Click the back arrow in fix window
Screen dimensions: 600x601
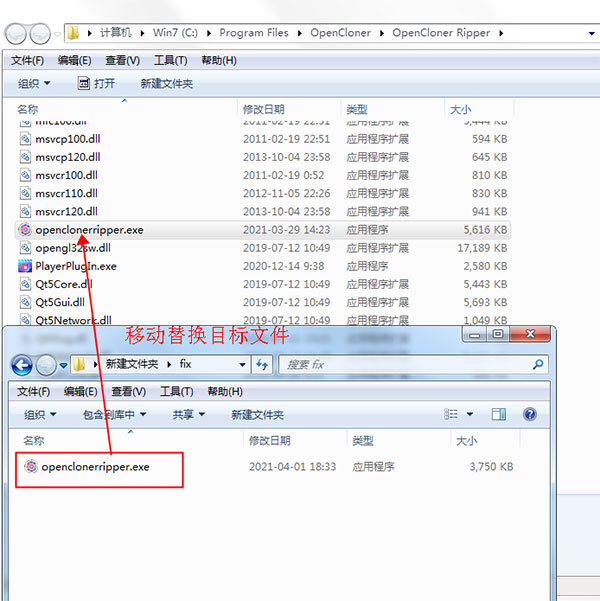point(22,365)
